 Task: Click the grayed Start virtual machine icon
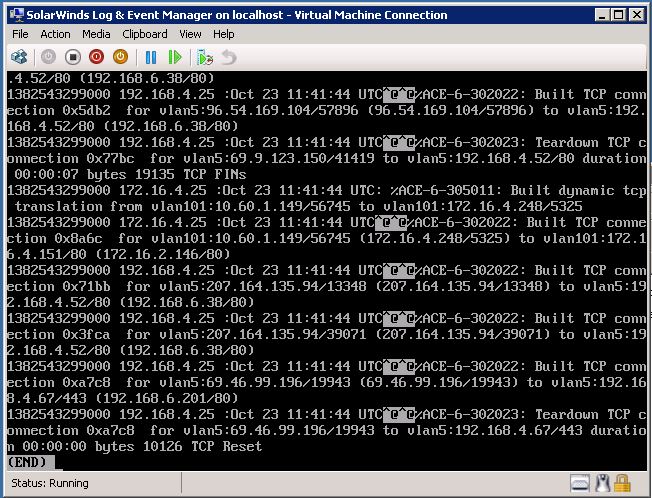tap(48, 57)
